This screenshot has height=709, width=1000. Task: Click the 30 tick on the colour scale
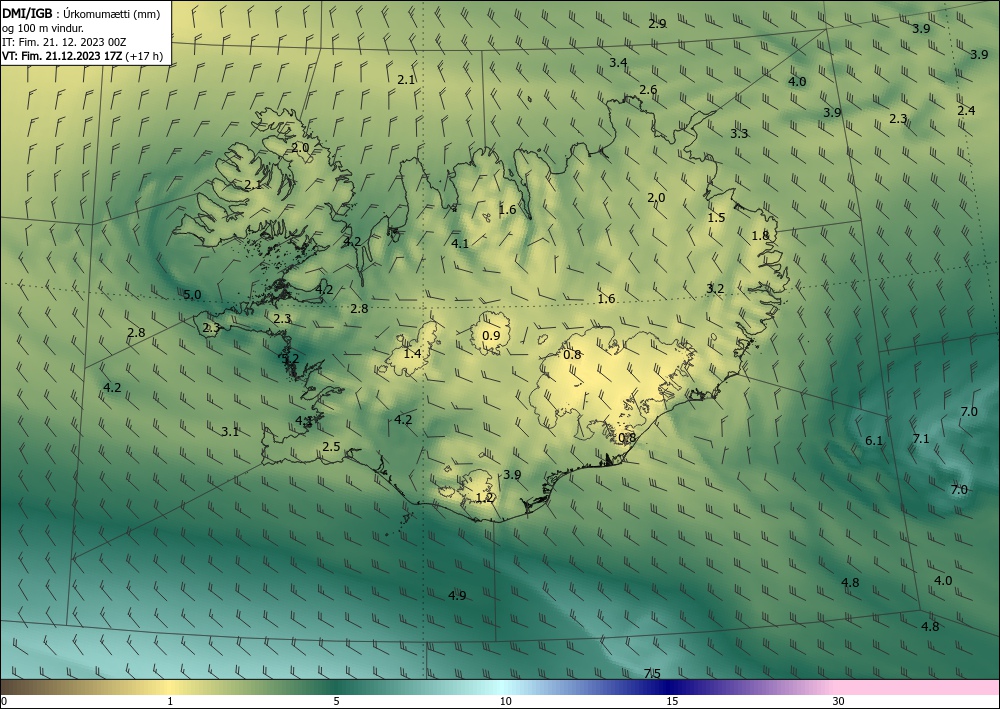pyautogui.click(x=839, y=701)
